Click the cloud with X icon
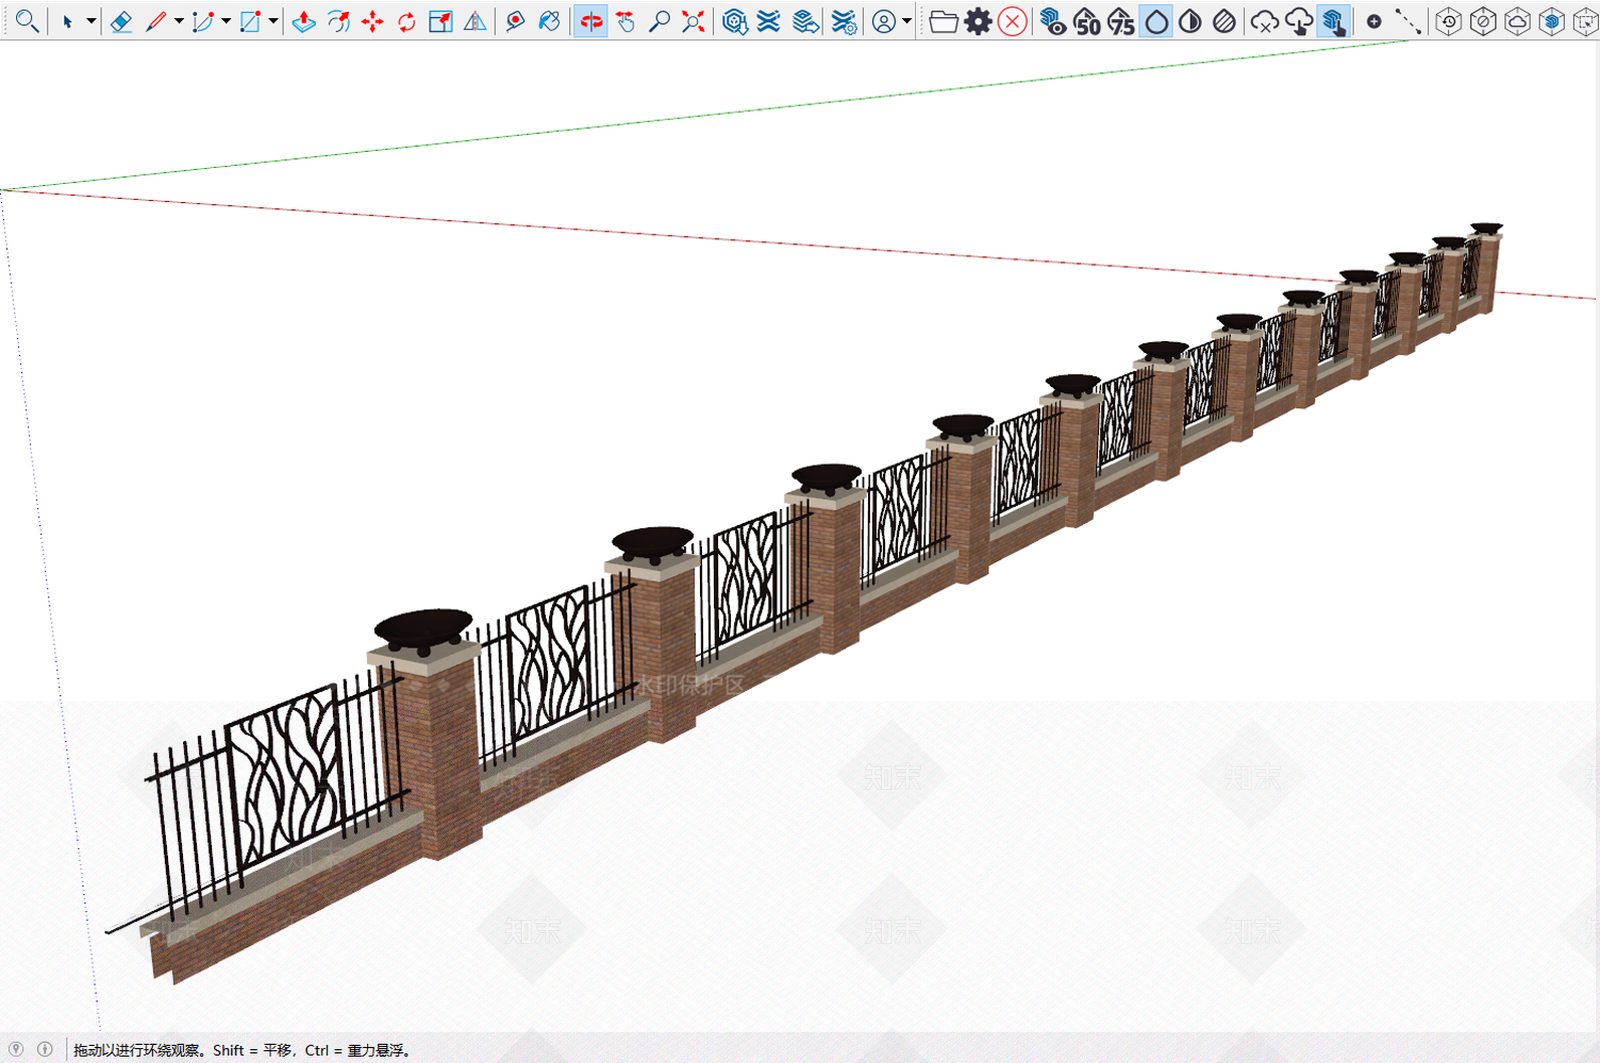Screen dimensions: 1600x1063 coord(1265,21)
